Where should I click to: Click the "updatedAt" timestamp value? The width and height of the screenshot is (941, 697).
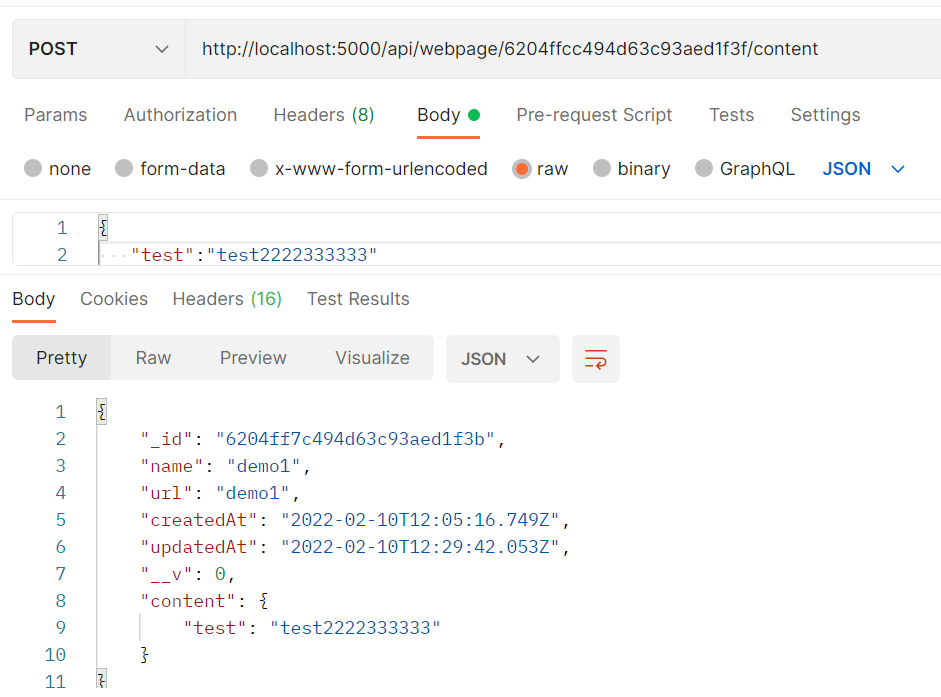420,547
